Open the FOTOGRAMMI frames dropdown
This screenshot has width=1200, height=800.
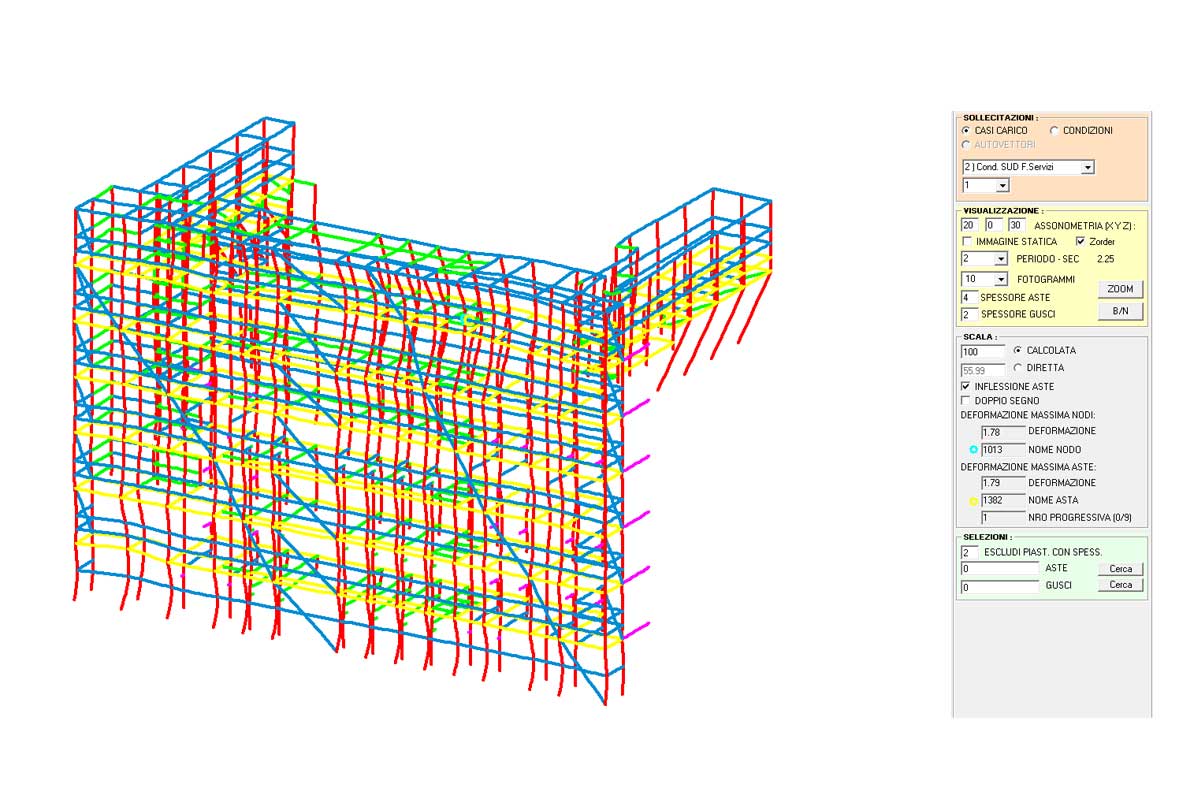click(x=1001, y=279)
